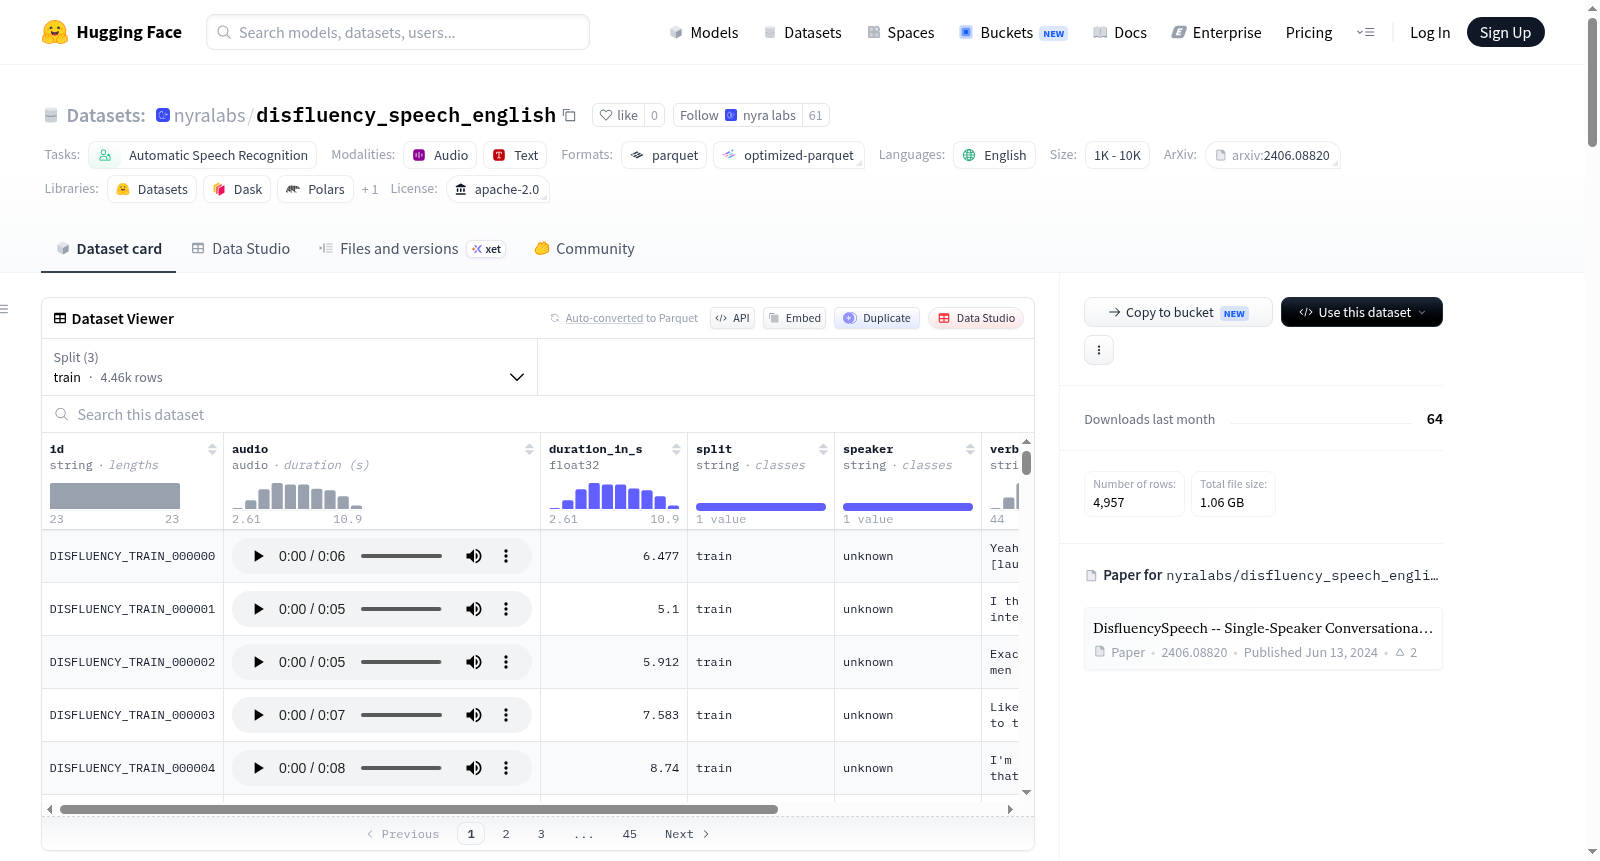
Task: Open audio options menu for DISFLUENCY_TRAIN_000000
Action: (506, 556)
